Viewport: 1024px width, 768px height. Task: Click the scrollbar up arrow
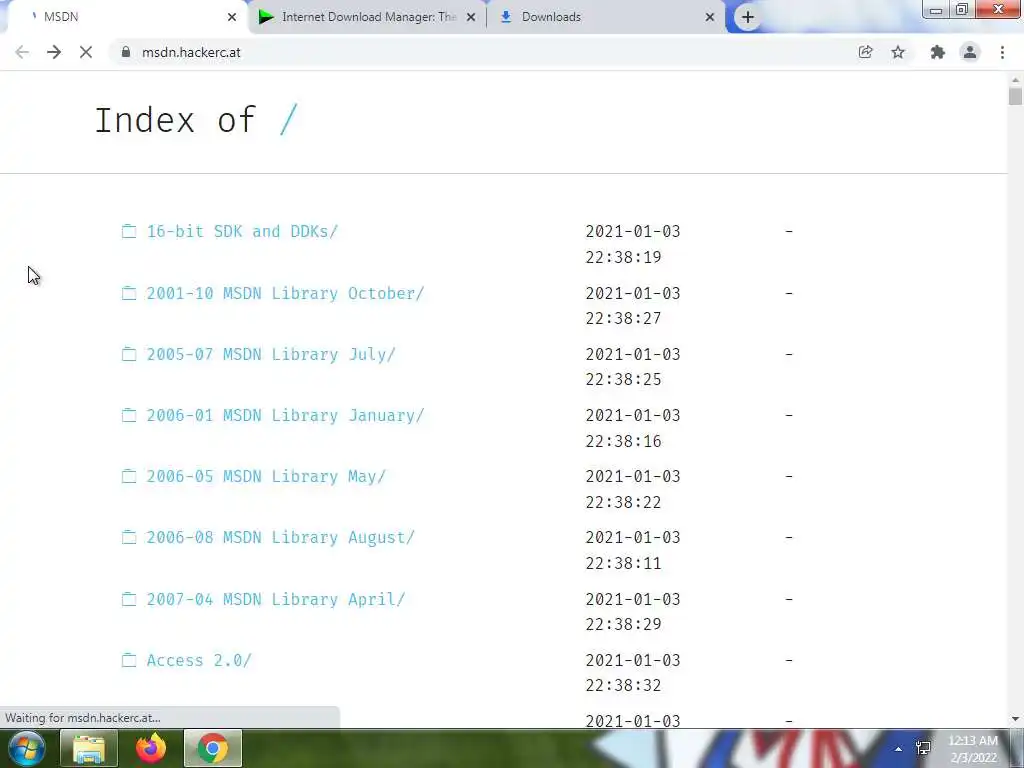click(1015, 80)
